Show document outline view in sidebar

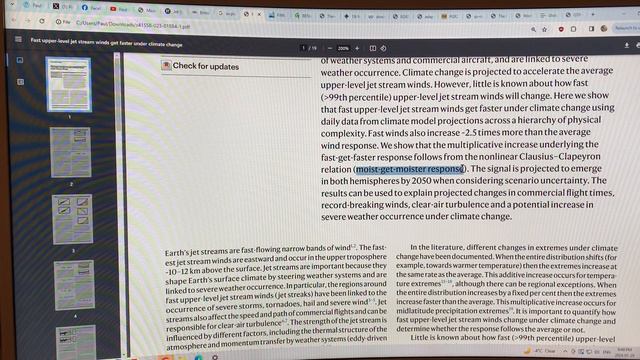coord(20,82)
